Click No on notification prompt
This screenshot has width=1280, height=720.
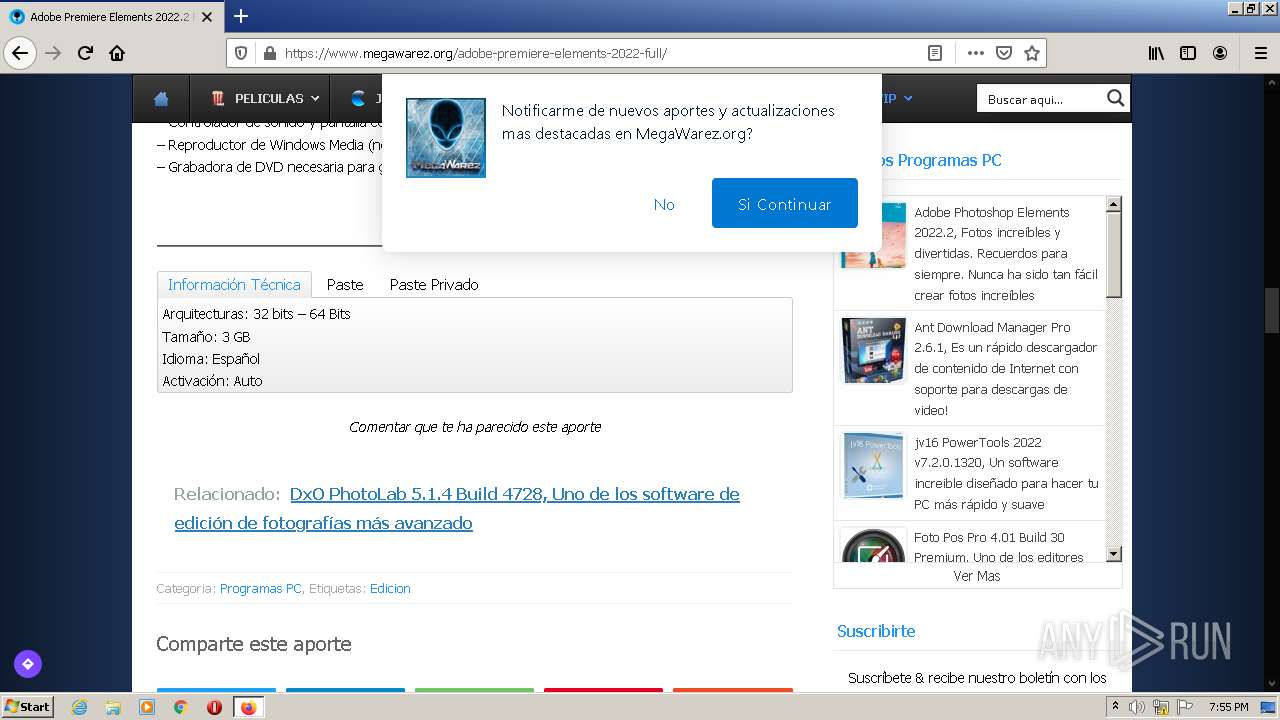[x=664, y=204]
